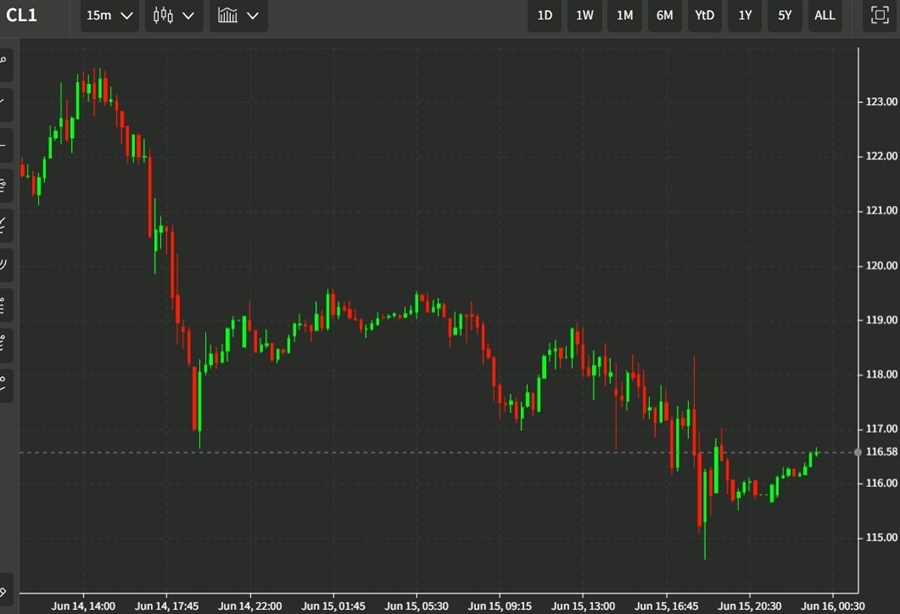Screen dimensions: 900x614
Task: Click the 116.00 price axis label
Action: click(881, 483)
